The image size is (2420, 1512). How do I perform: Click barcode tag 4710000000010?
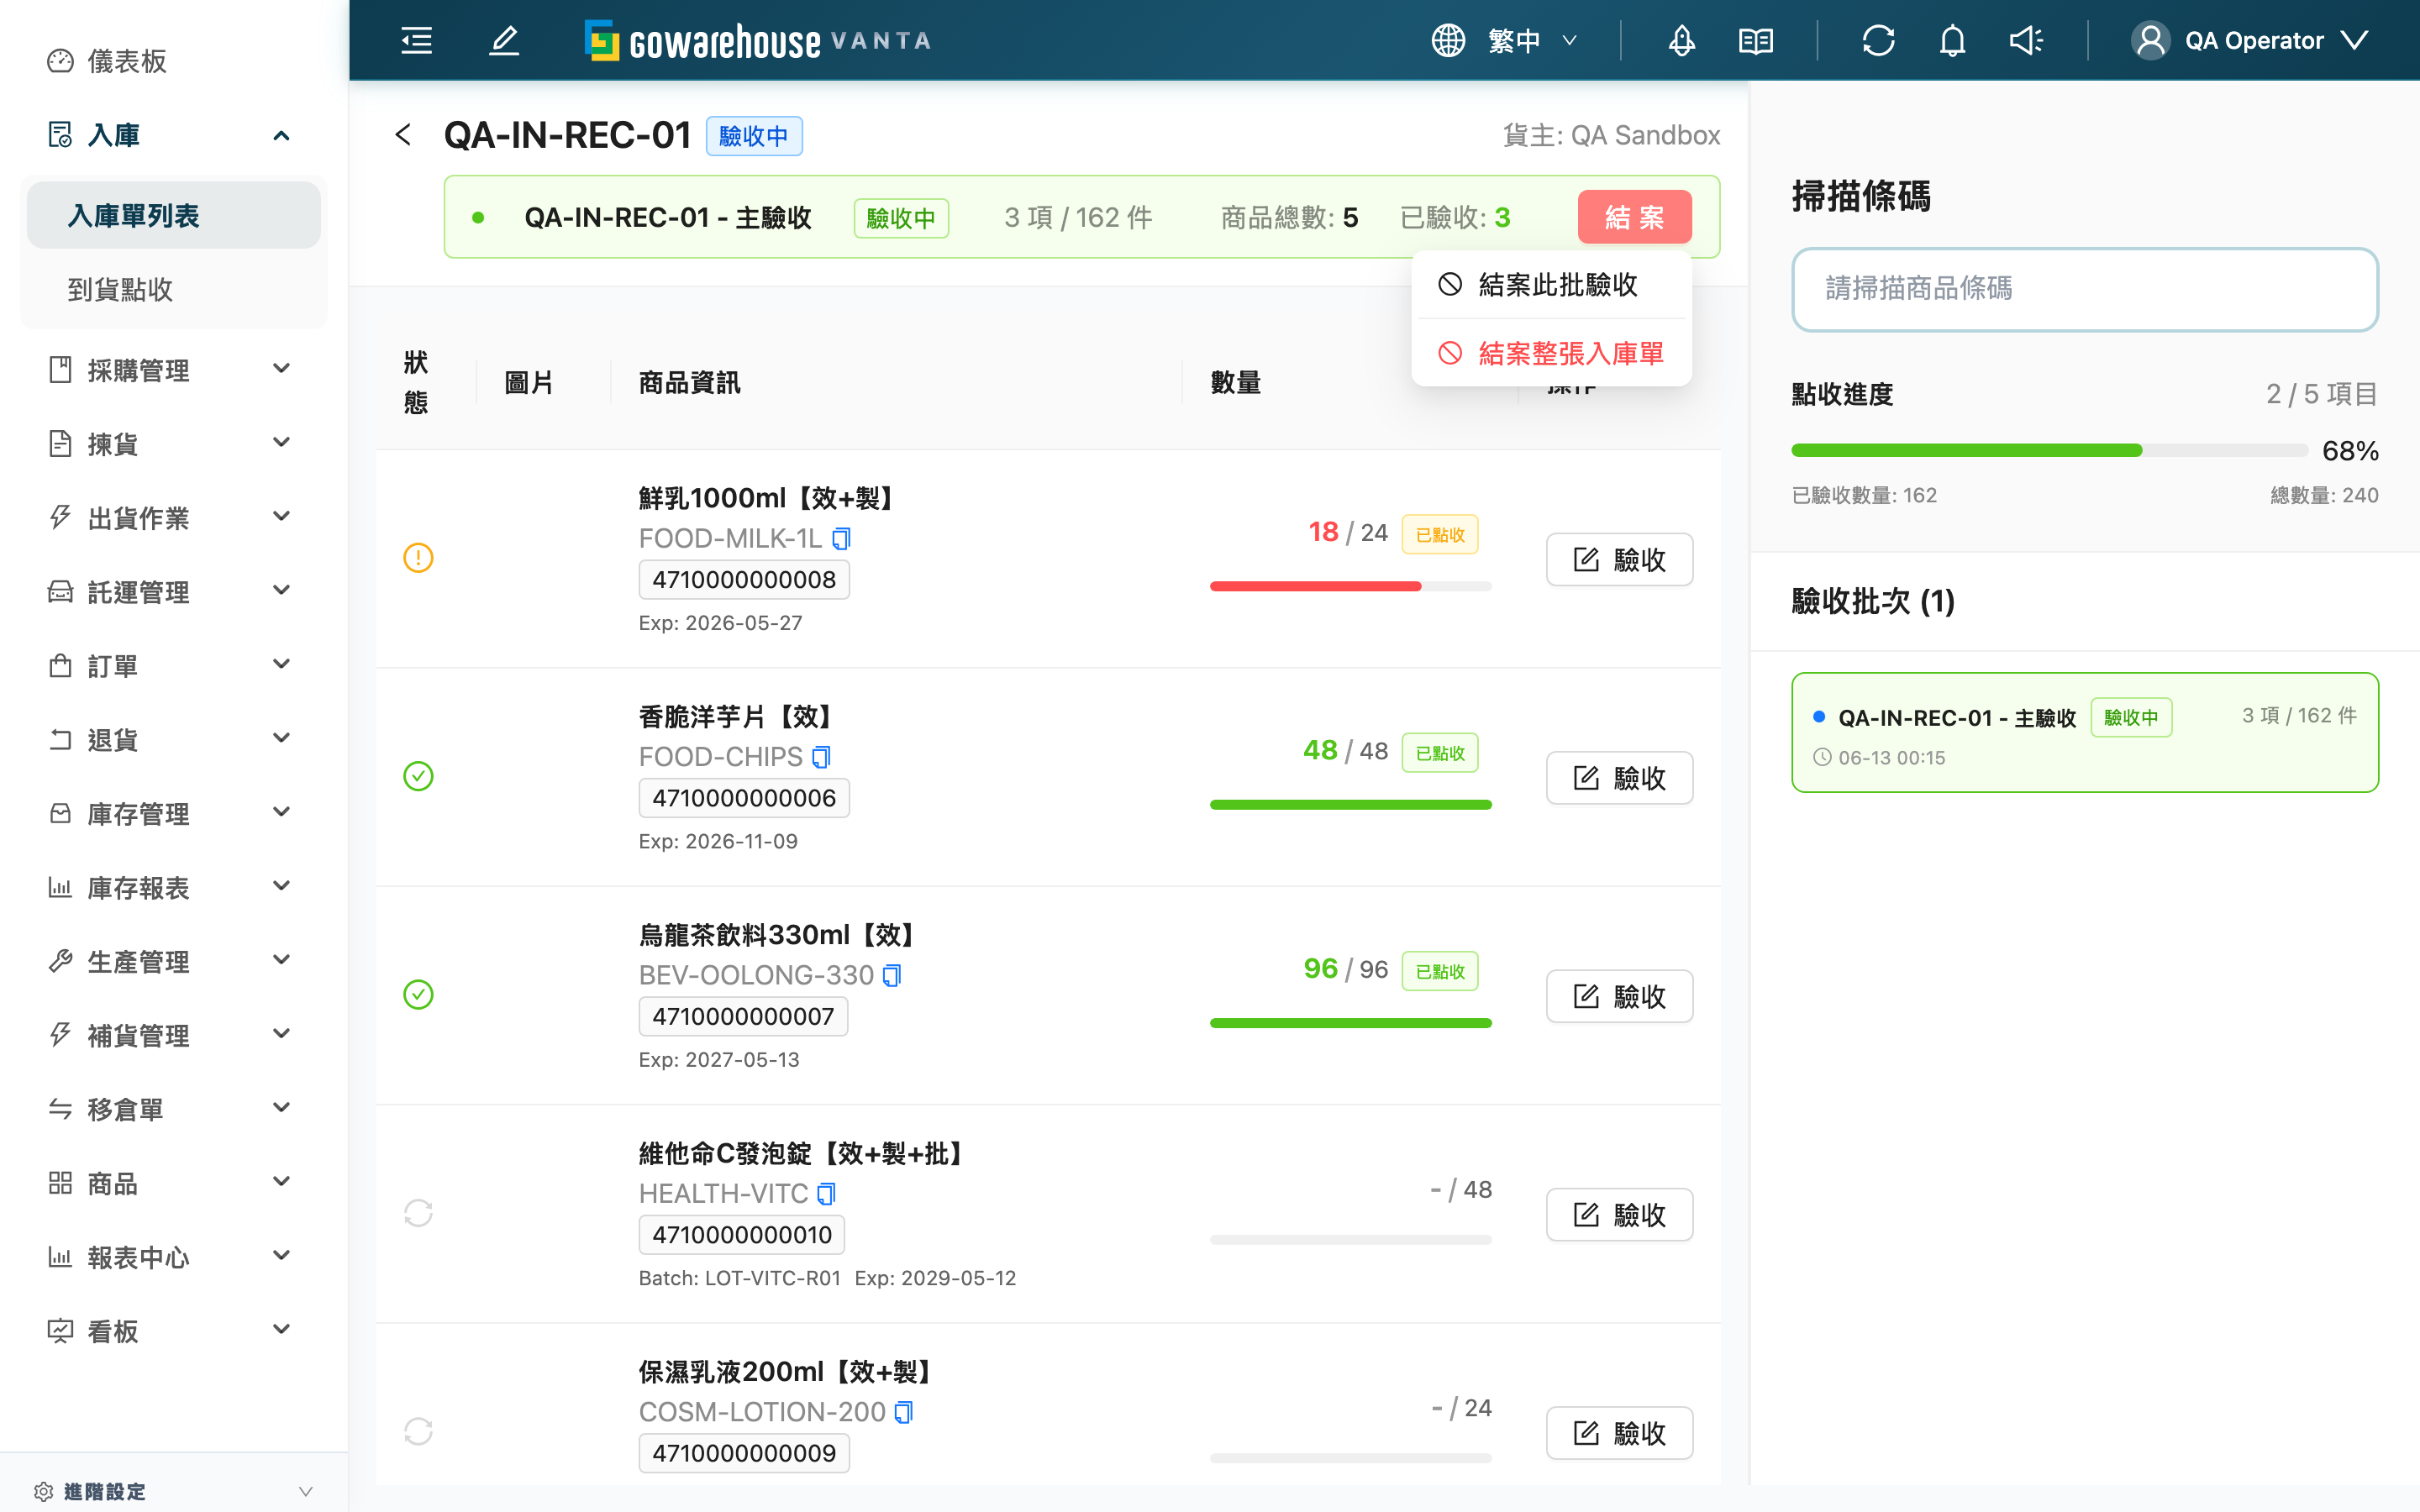click(742, 1235)
